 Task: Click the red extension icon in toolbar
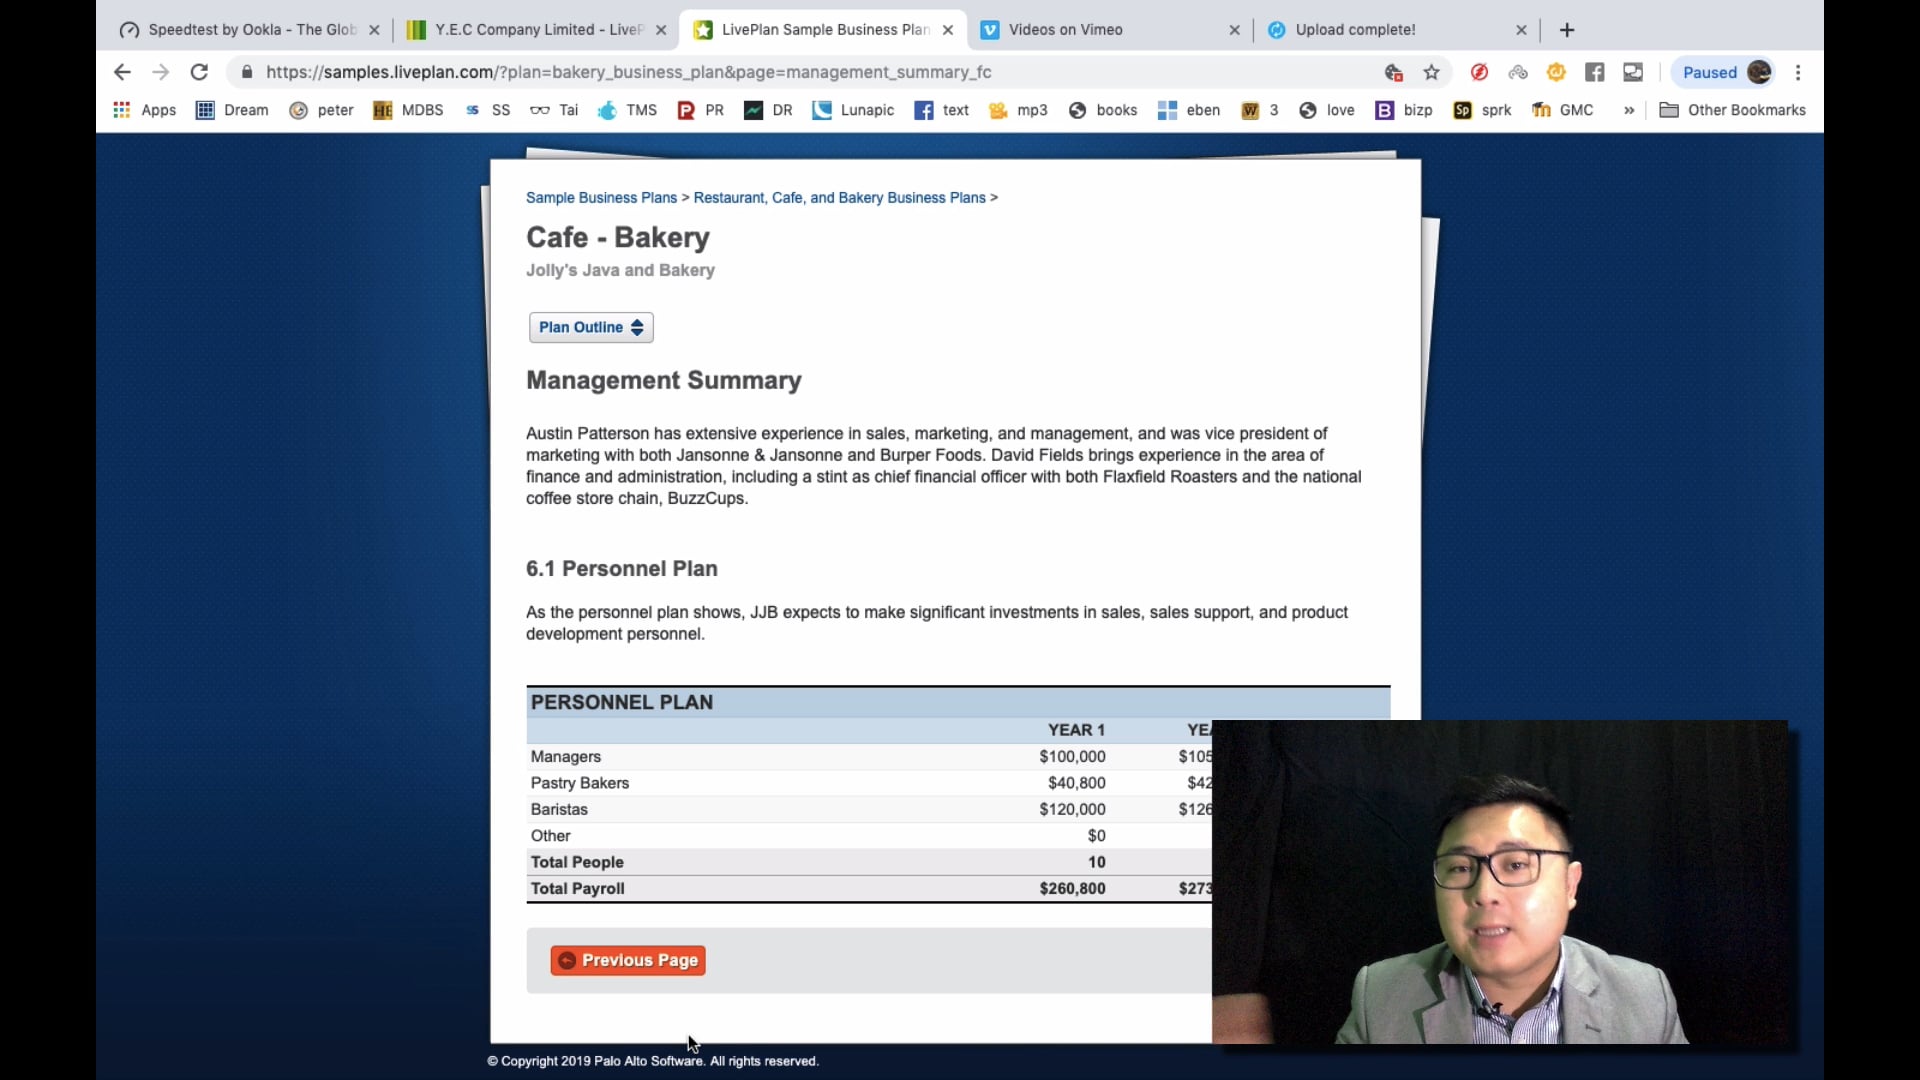click(x=1480, y=72)
